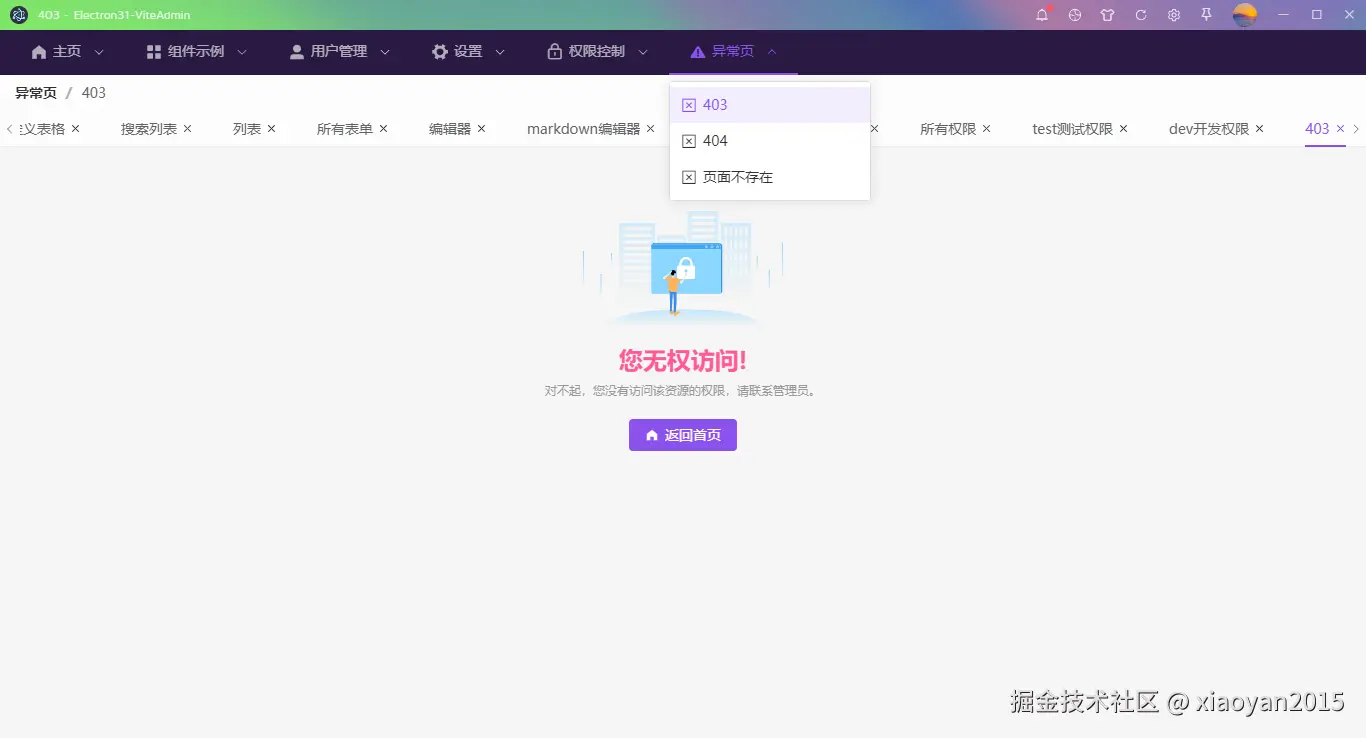Select the active 403 tab
Screen dimensions: 1366x738
[1318, 129]
